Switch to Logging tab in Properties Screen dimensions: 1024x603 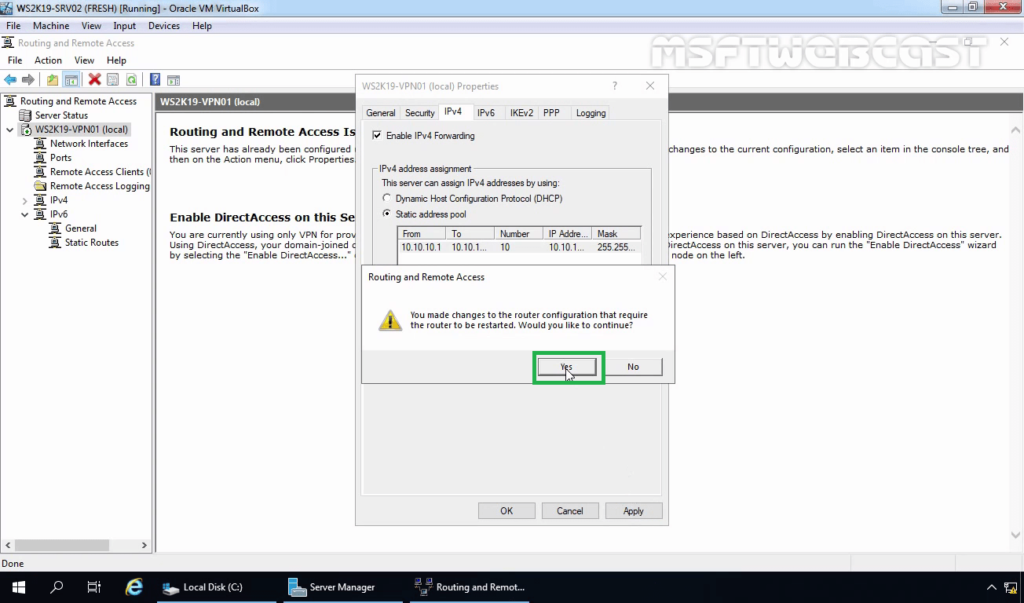[590, 113]
